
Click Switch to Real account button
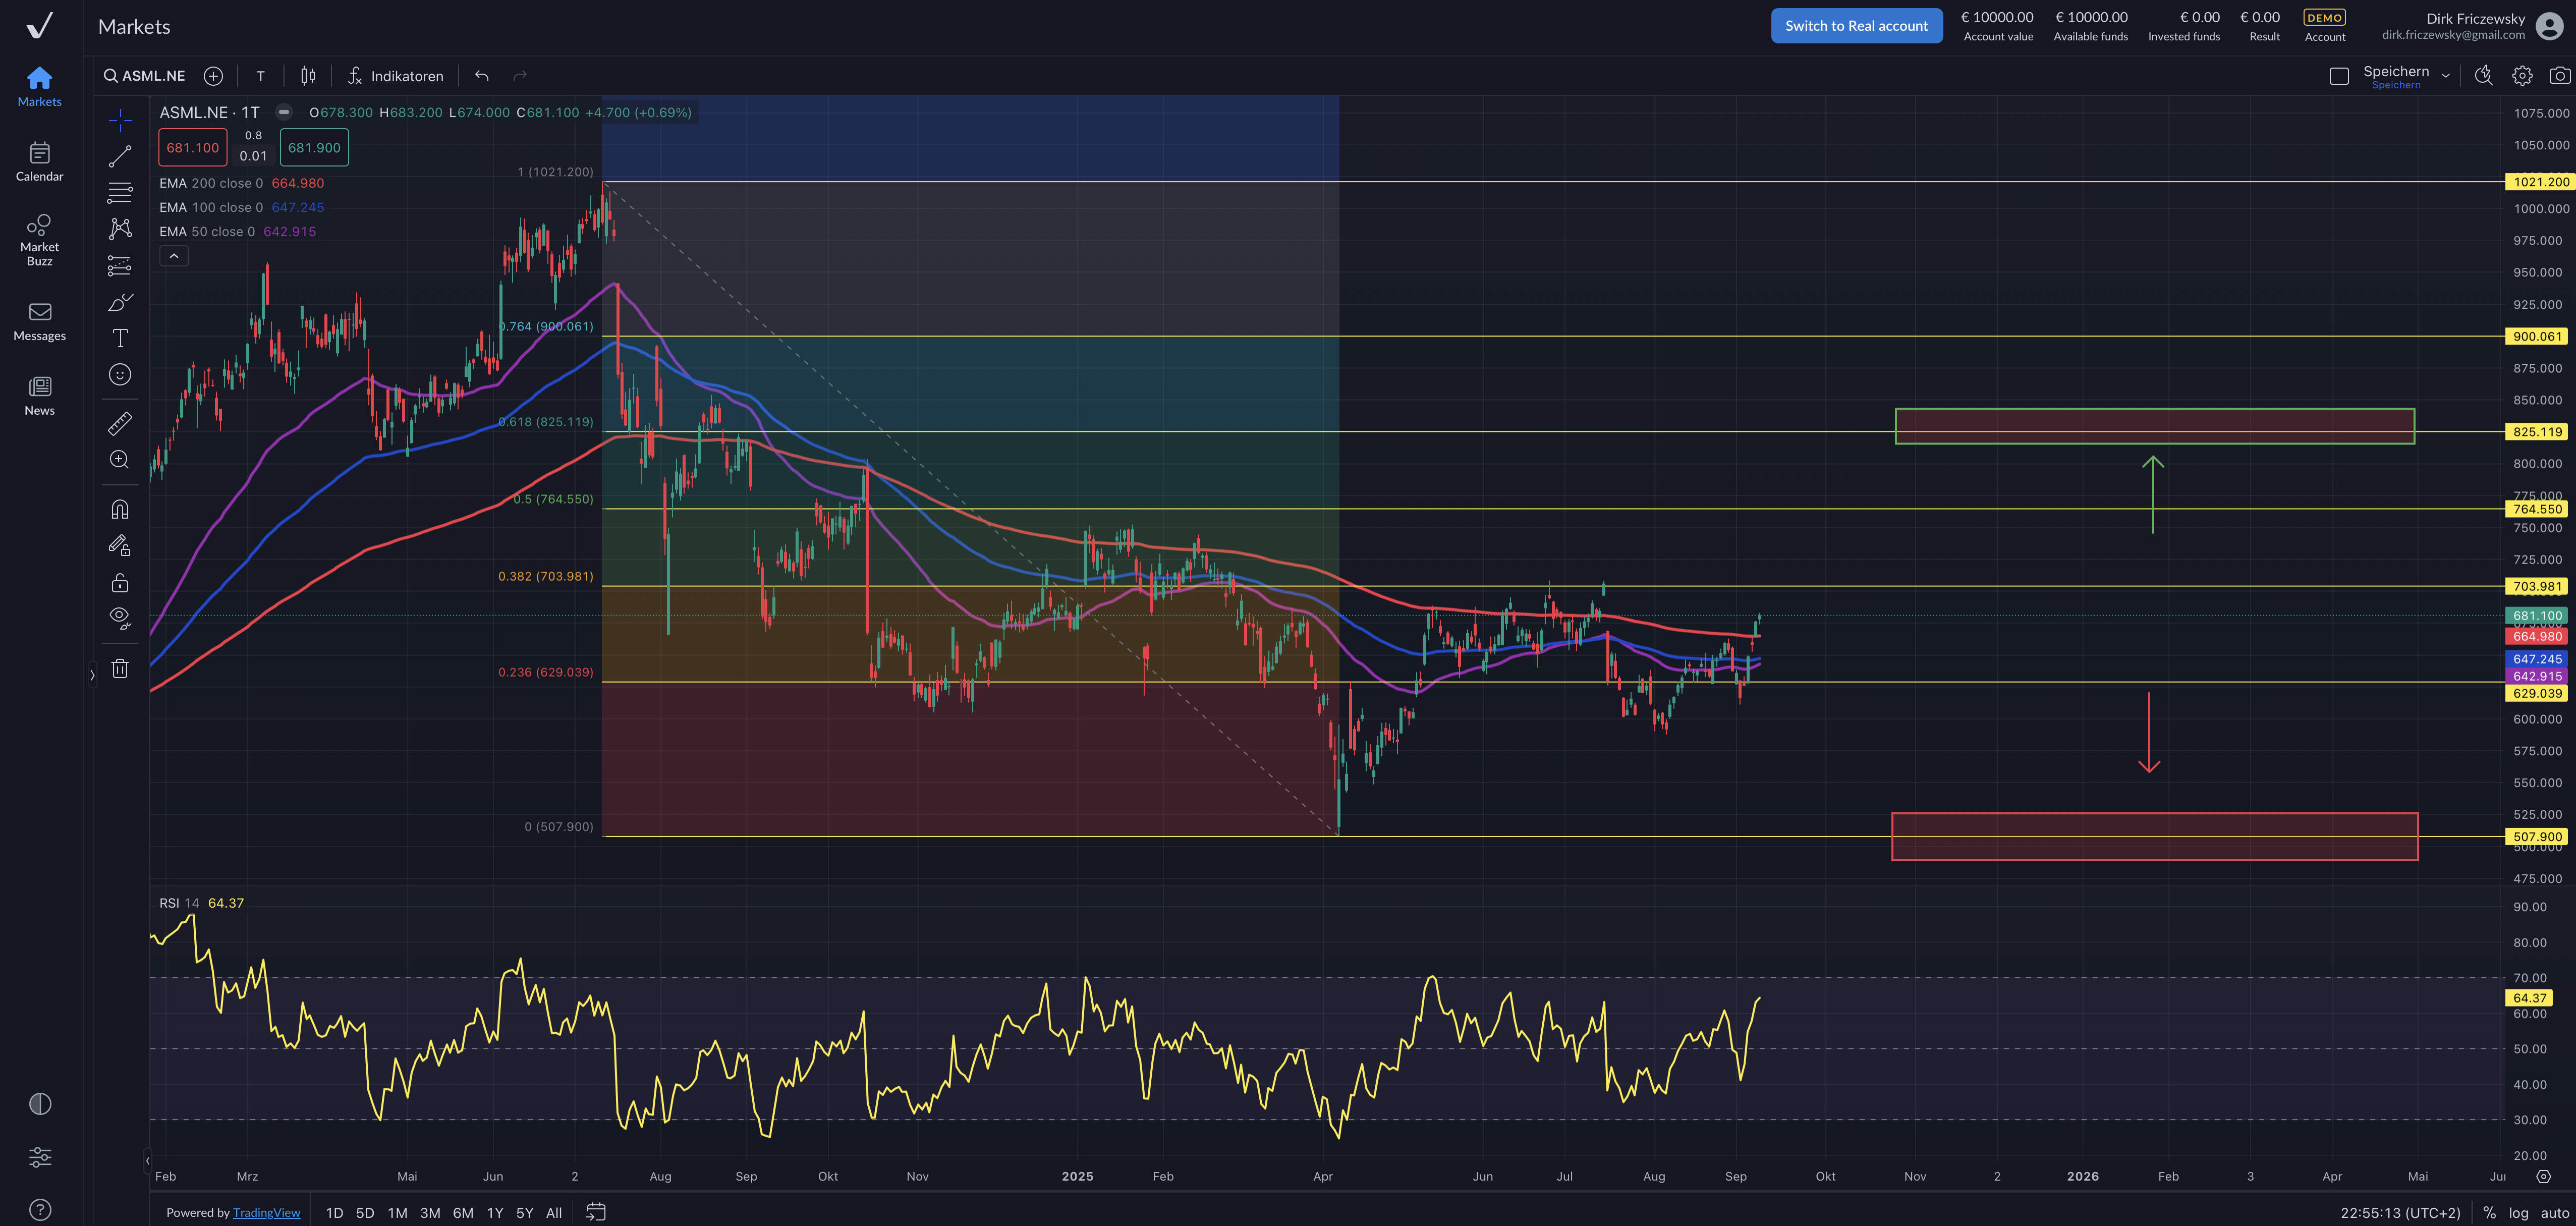tap(1856, 26)
